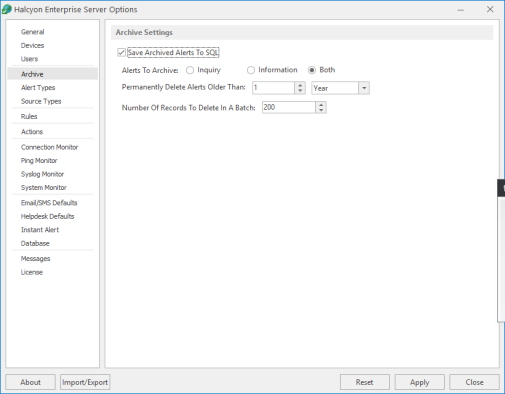Click the About button
The image size is (505, 394).
(30, 382)
